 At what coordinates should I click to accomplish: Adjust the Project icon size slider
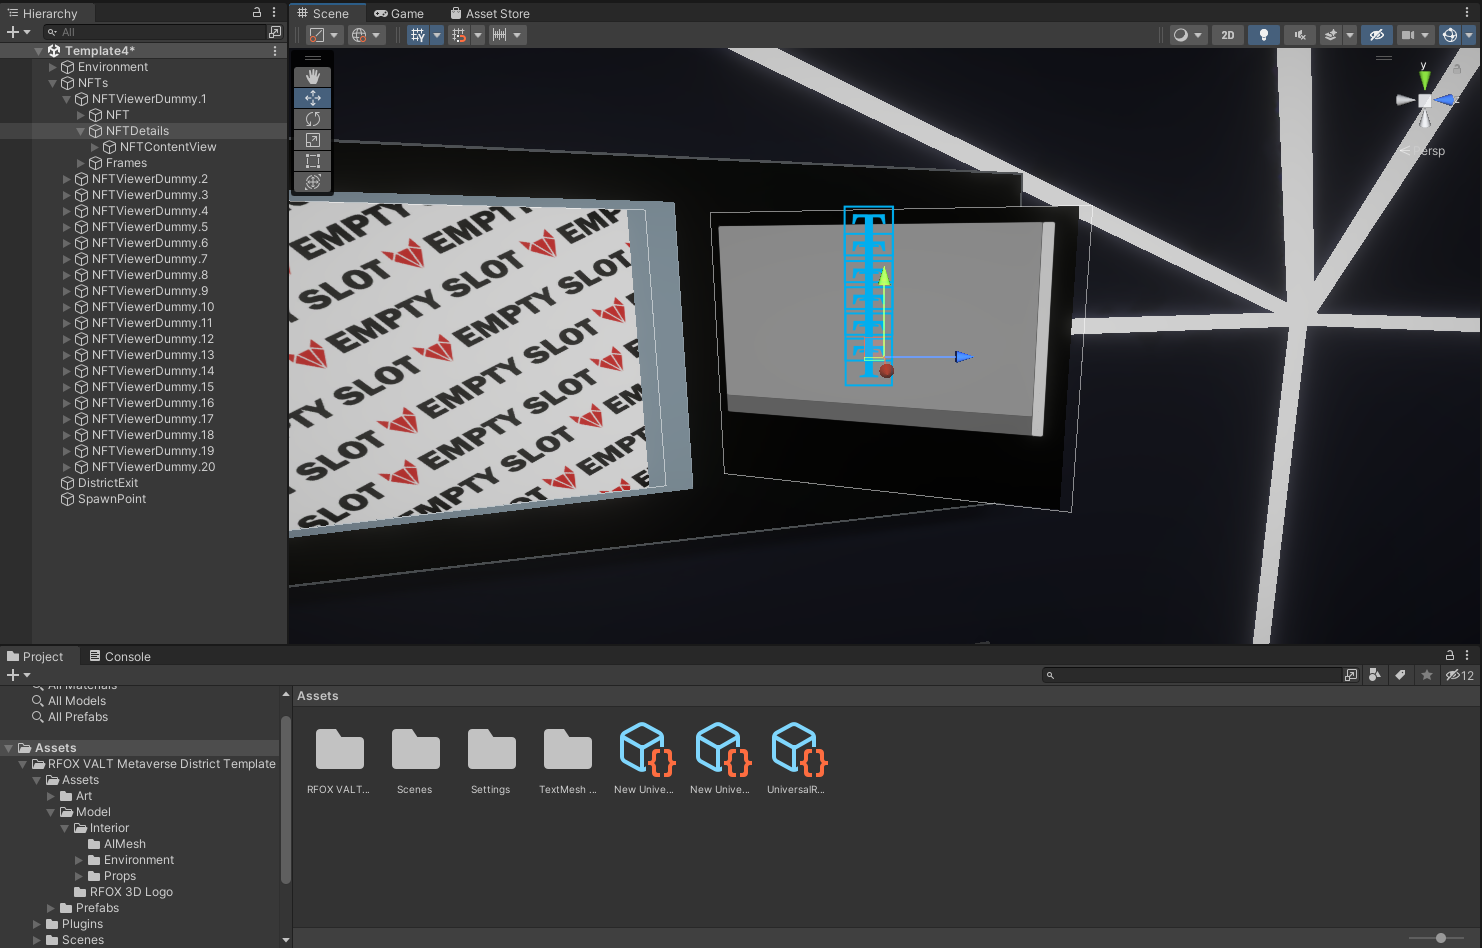click(x=1441, y=938)
